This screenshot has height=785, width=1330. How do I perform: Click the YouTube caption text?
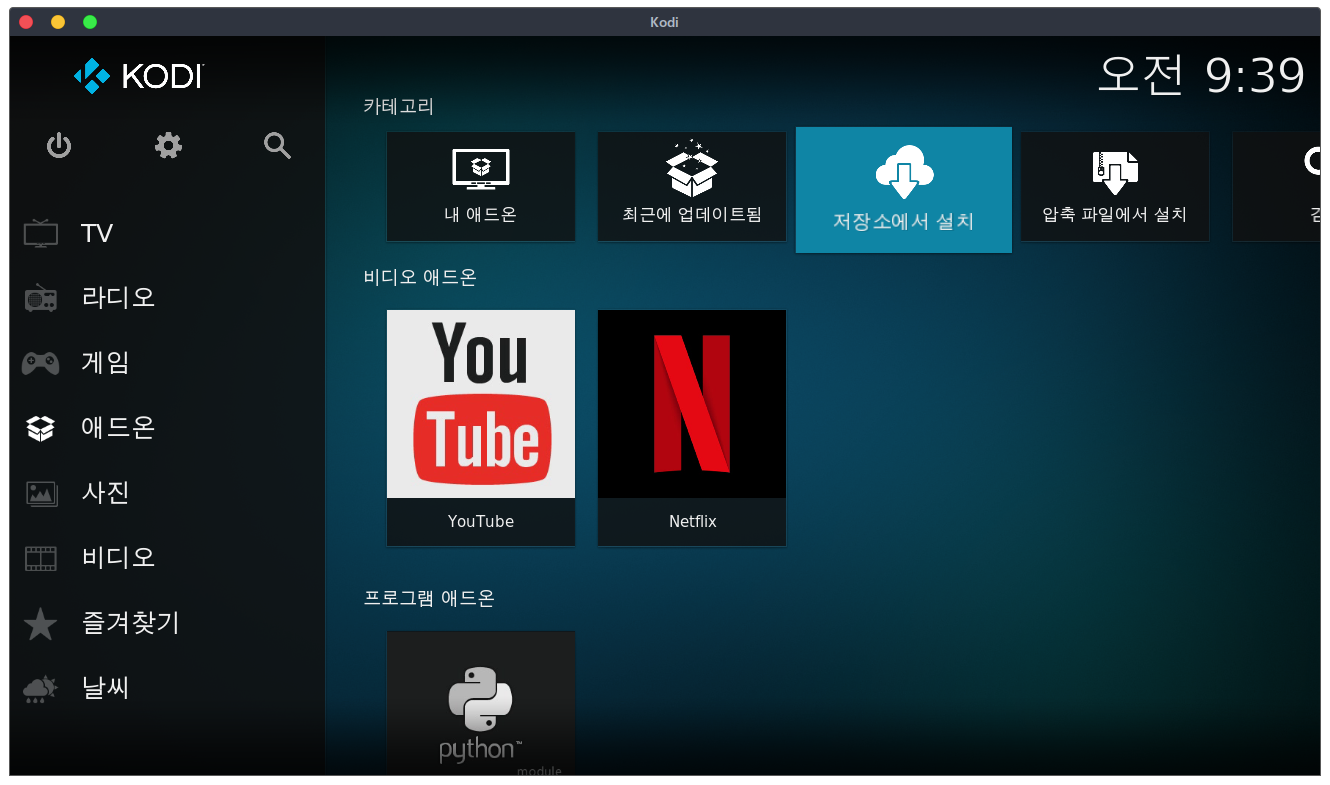481,521
